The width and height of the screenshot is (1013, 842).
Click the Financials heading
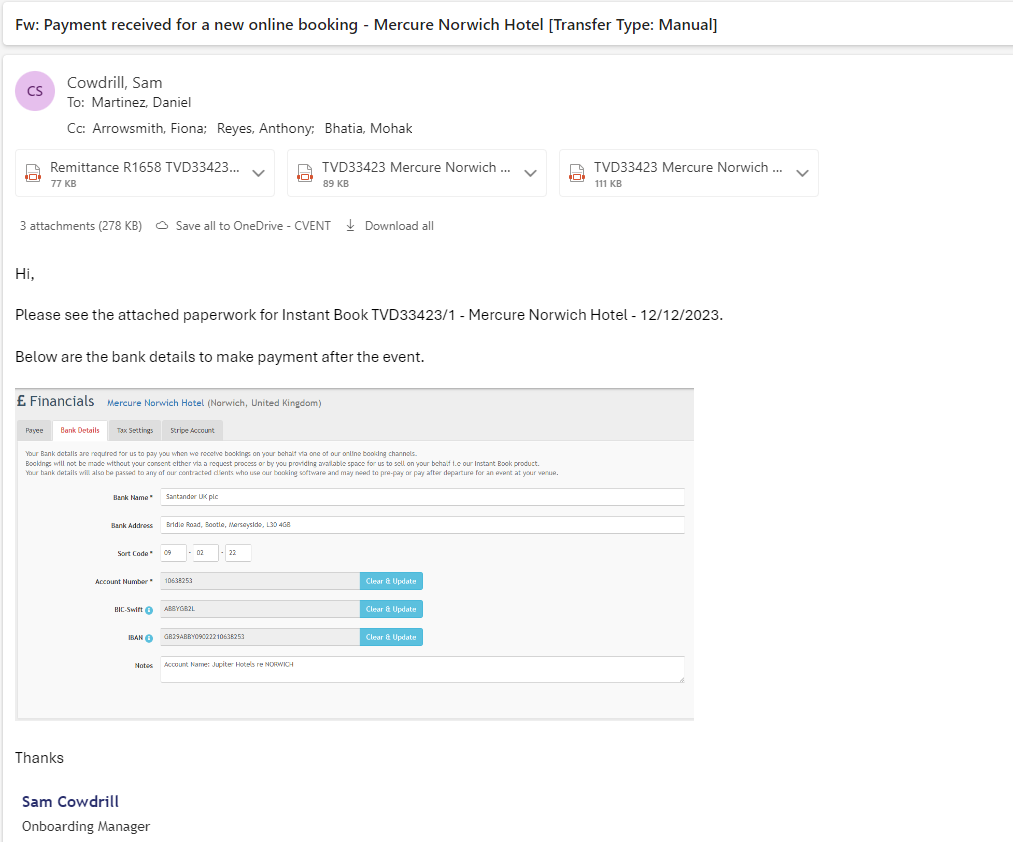click(x=56, y=401)
